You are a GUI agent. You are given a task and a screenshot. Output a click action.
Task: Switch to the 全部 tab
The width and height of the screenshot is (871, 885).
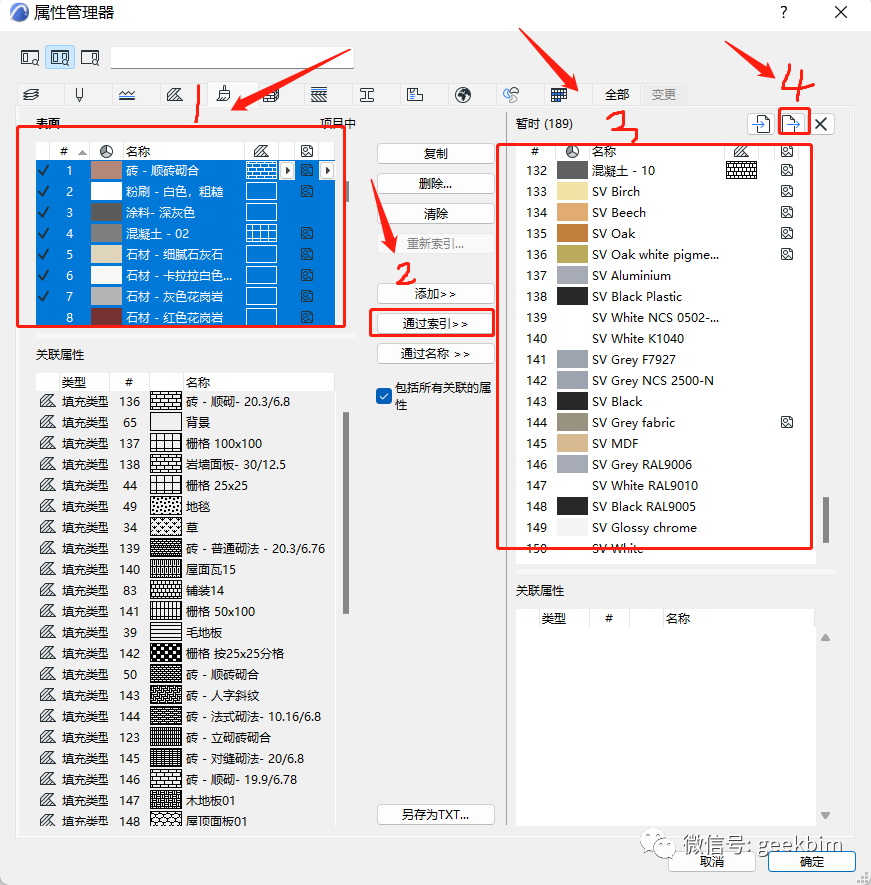616,95
